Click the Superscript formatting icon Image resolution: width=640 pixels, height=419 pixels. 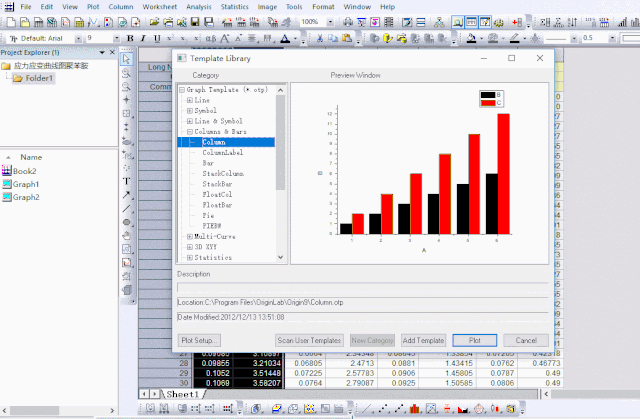[x=170, y=38]
